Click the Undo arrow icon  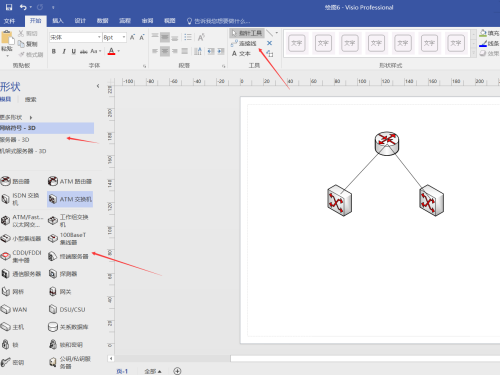[x=23, y=7]
